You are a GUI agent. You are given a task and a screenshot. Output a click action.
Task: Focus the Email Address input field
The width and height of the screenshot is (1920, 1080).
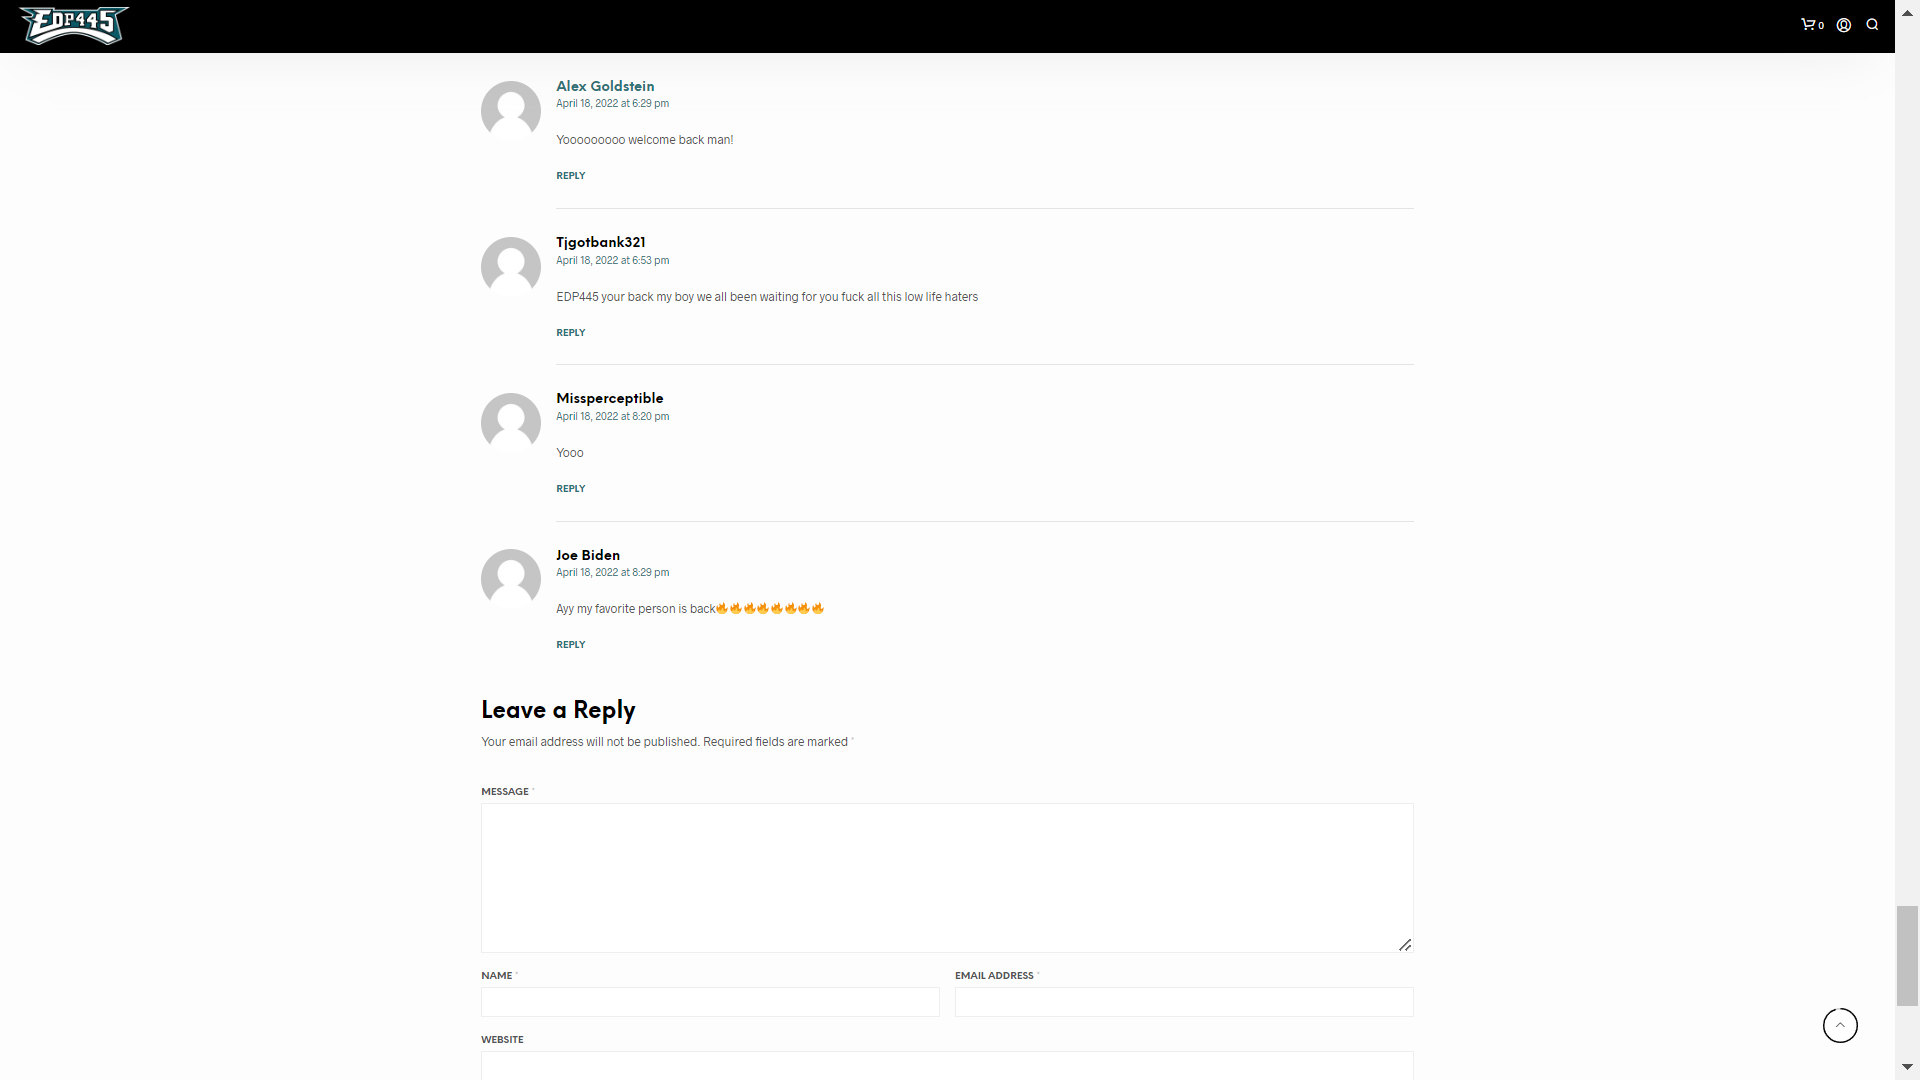point(1184,1002)
